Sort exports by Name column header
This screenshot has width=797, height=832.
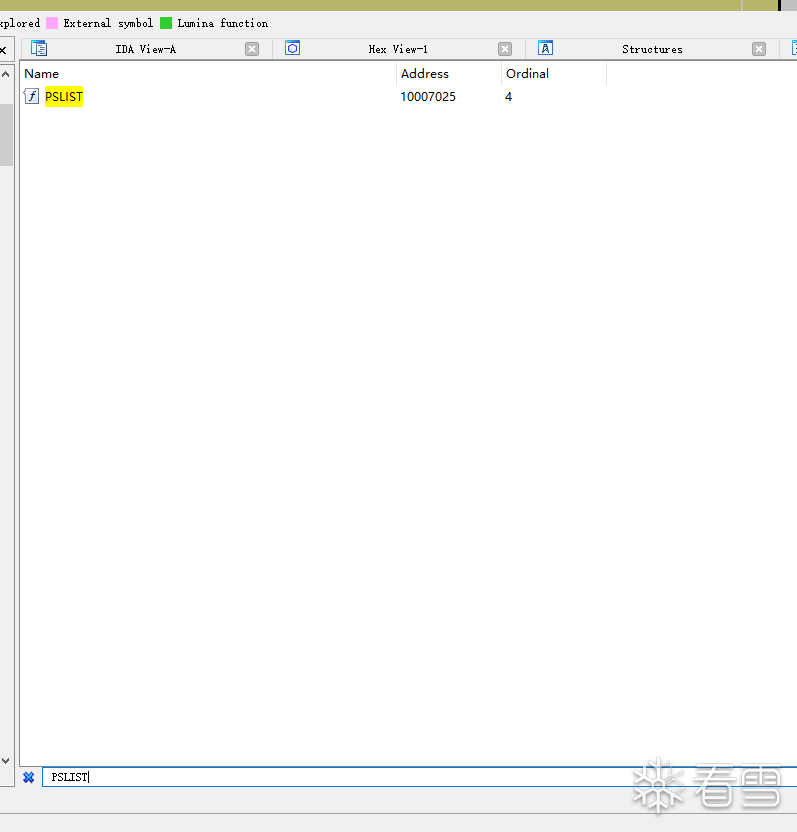pos(42,73)
